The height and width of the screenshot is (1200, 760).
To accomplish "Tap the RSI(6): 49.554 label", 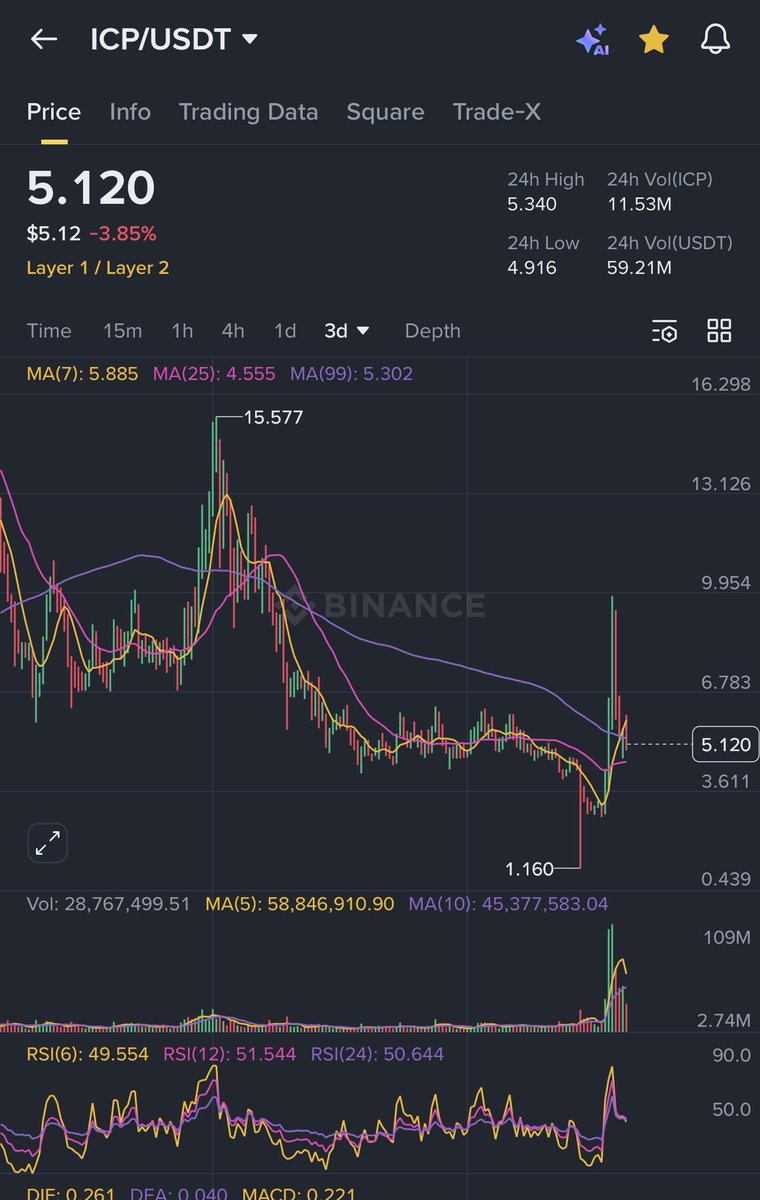I will [x=88, y=1054].
